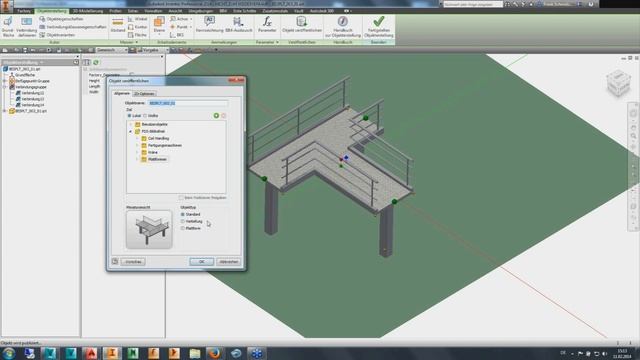Switch to the 3D-Modellierung ribbon tab

[x=88, y=11]
